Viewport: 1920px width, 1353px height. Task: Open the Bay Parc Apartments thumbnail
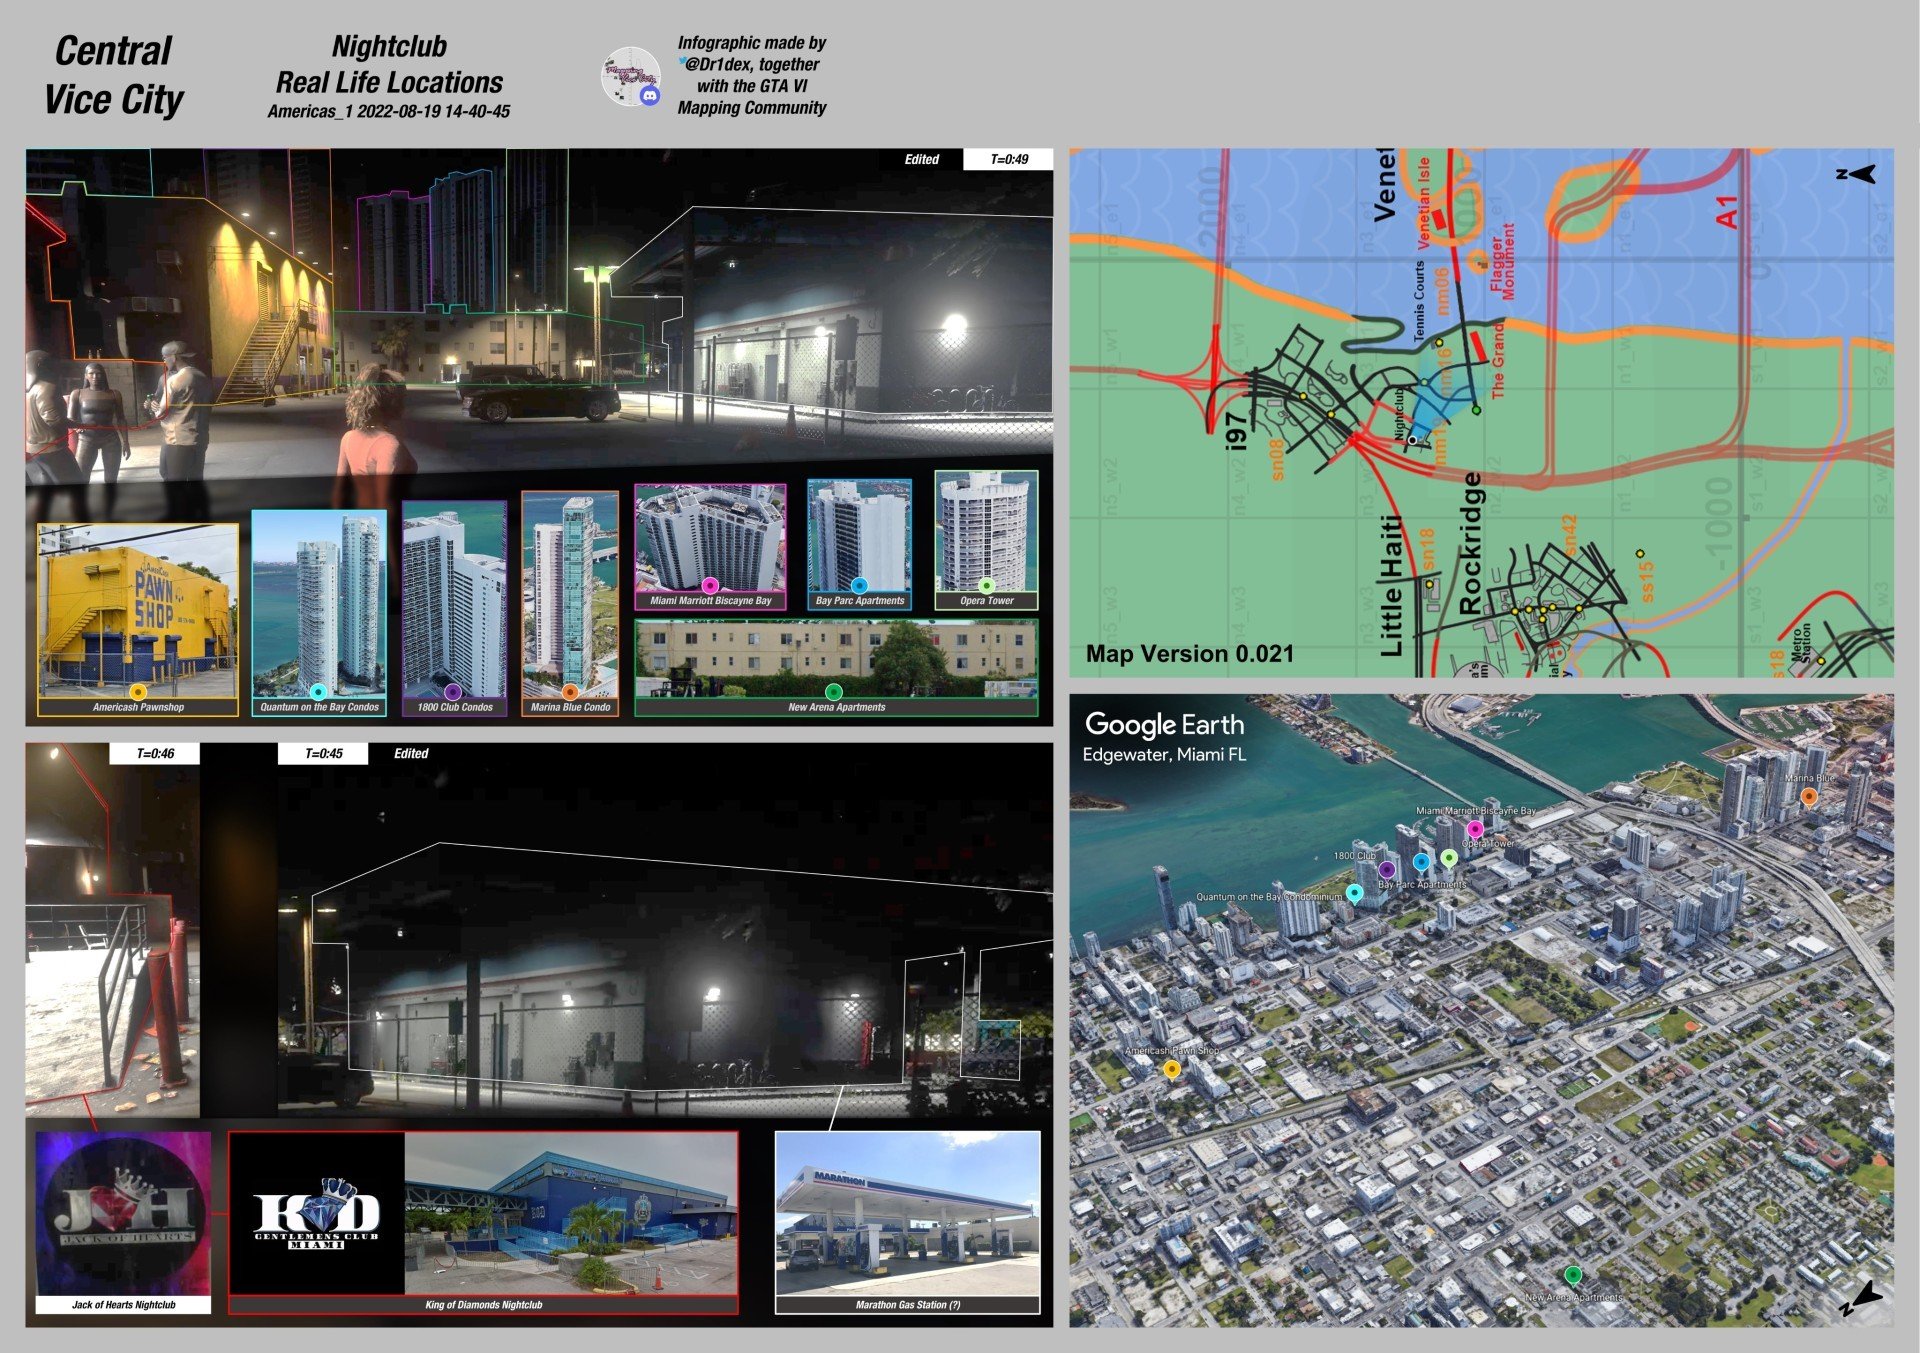click(x=859, y=545)
